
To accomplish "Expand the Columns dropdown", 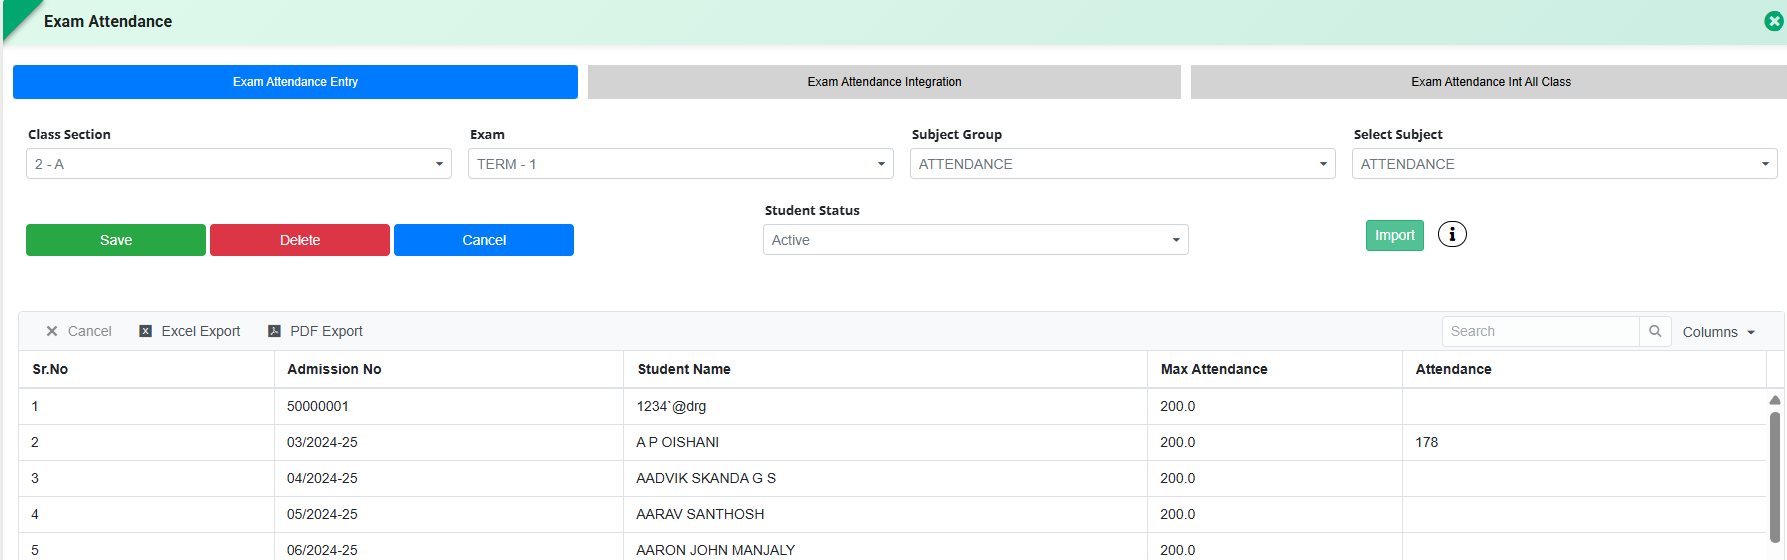I will tap(1719, 332).
